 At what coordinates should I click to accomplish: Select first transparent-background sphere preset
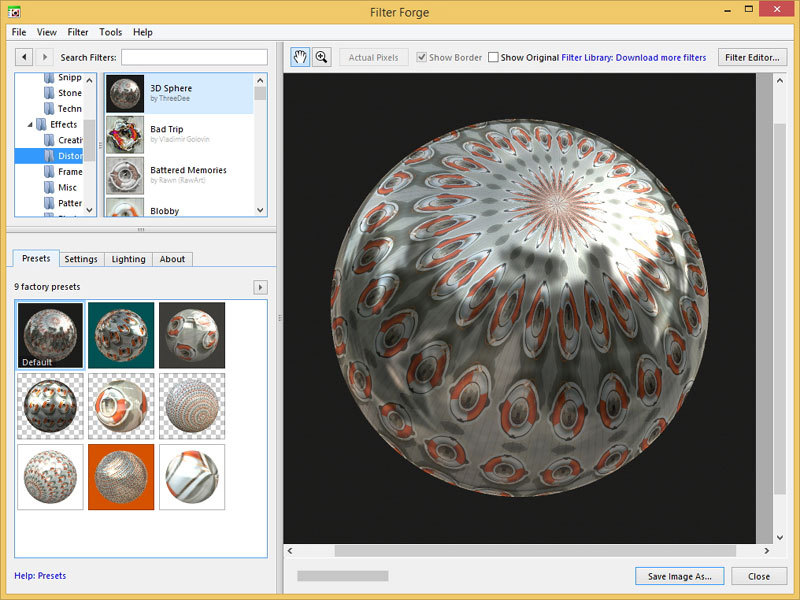tap(50, 406)
